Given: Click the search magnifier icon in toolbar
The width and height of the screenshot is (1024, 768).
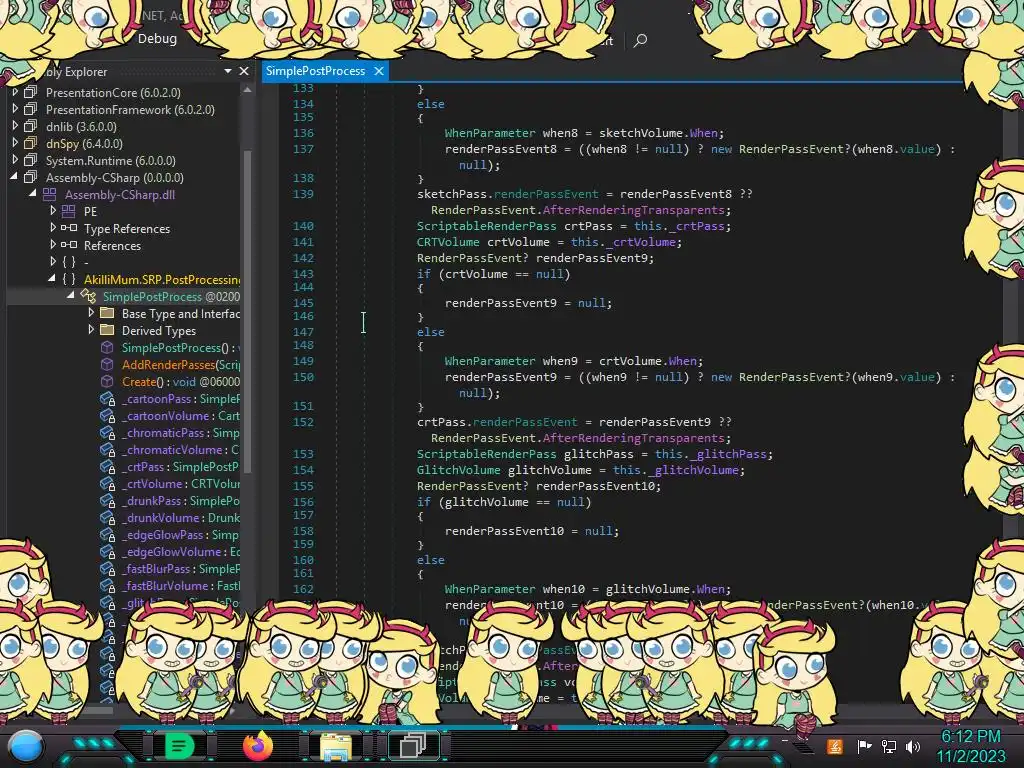Looking at the screenshot, I should [640, 40].
